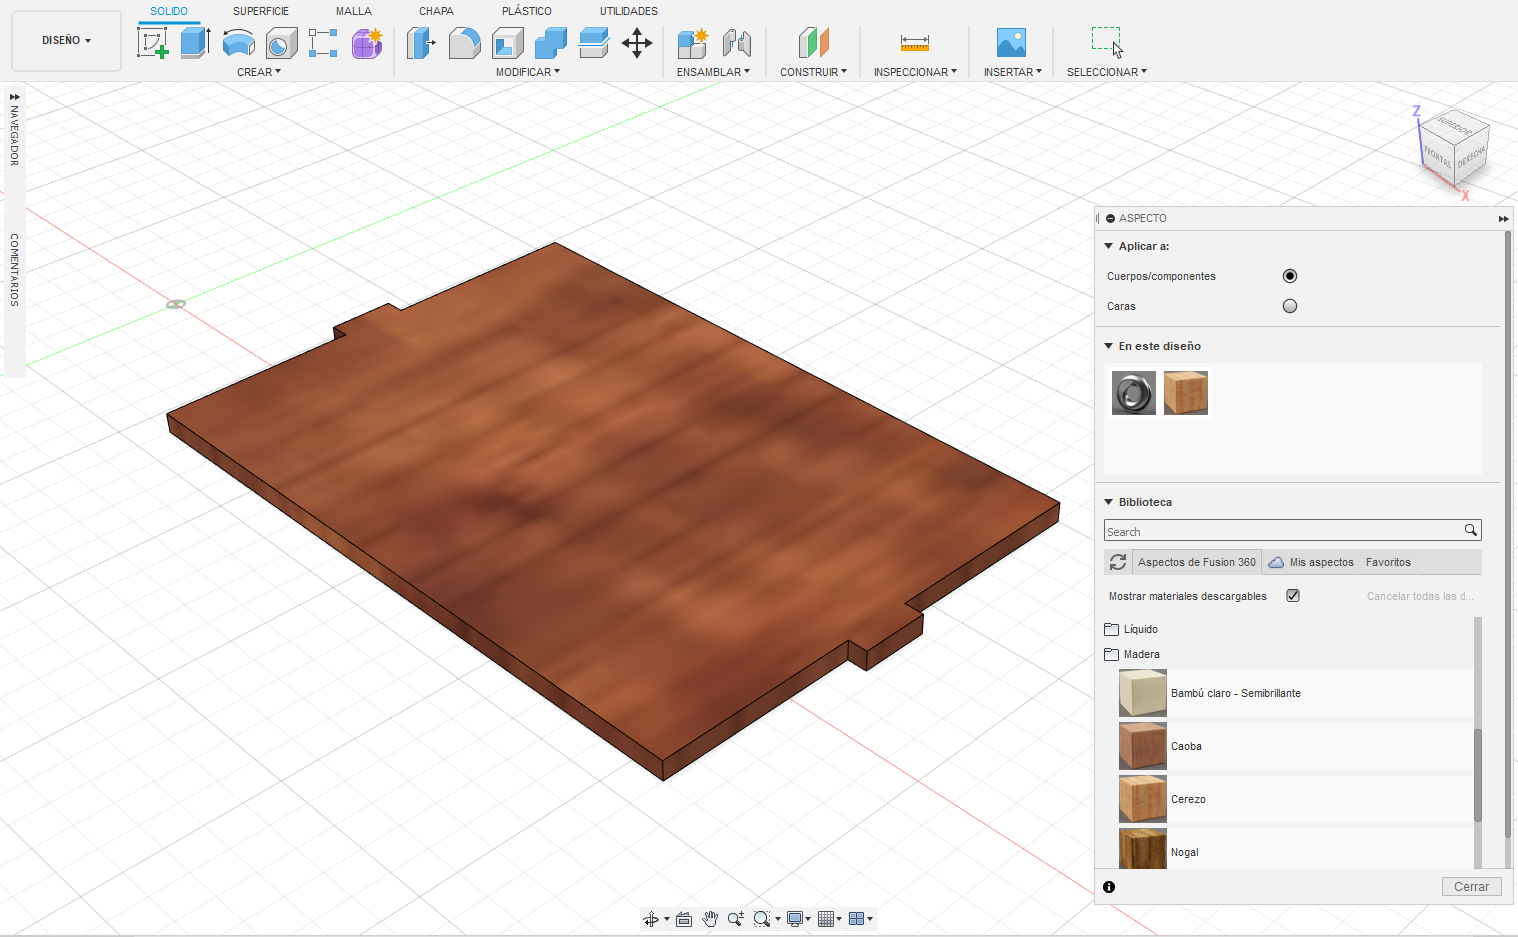Screen dimensions: 1518x937
Task: Select the cherry wood swatch in design
Action: point(1186,393)
